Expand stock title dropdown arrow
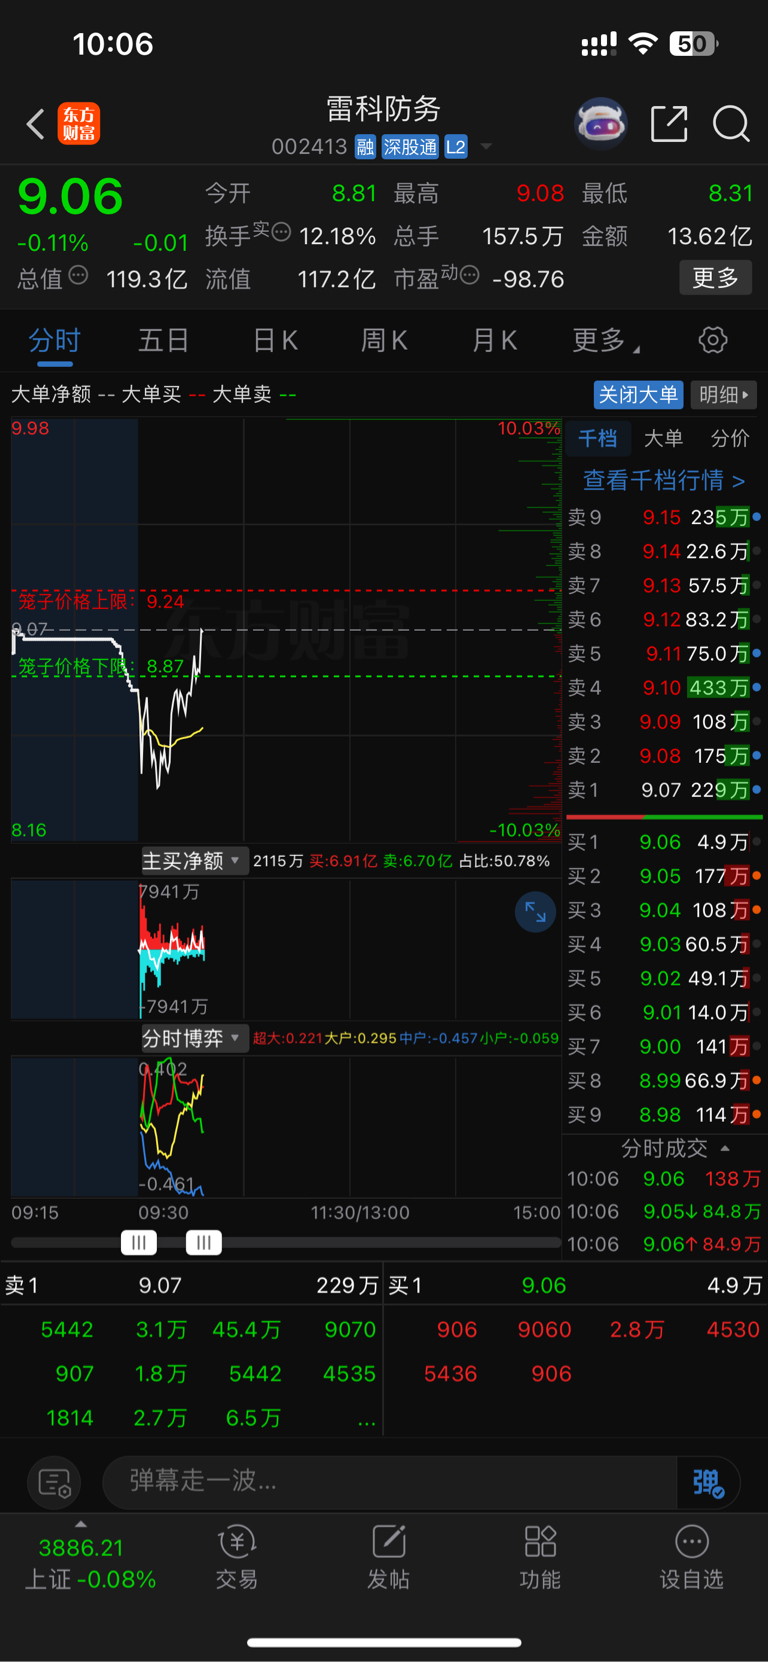Viewport: 768px width, 1662px height. (x=486, y=147)
